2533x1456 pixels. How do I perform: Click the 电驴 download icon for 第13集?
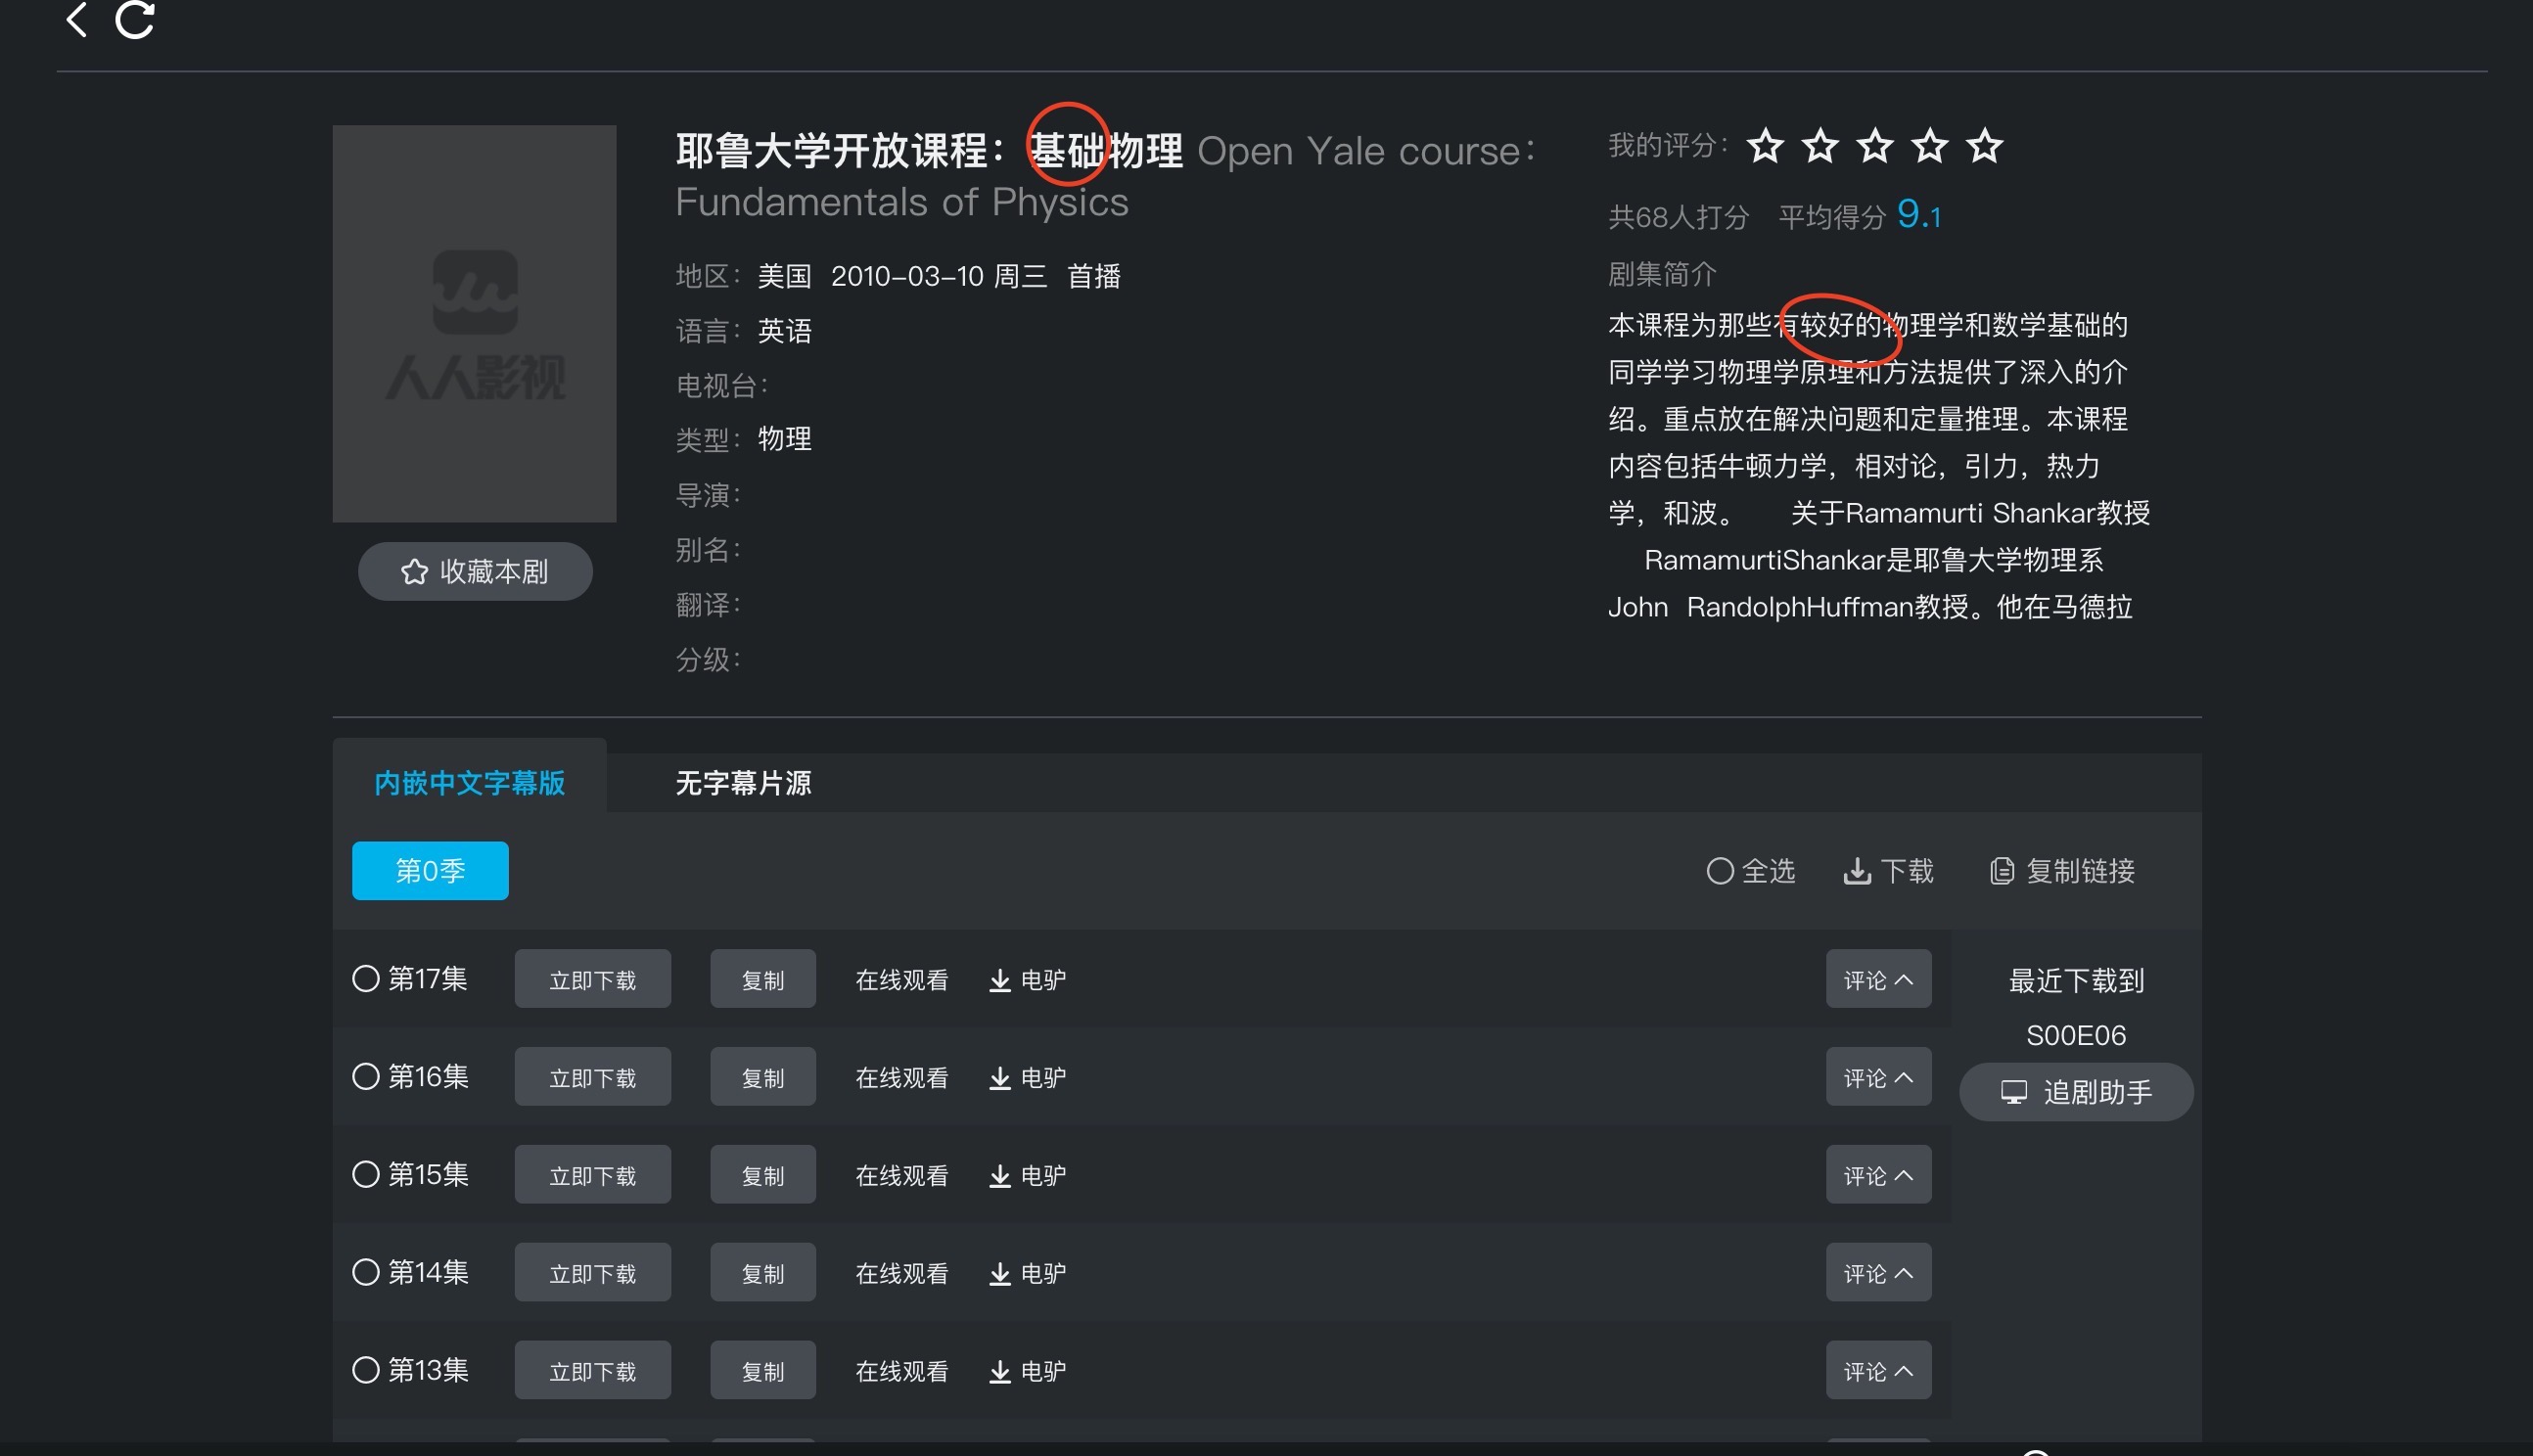pos(999,1372)
